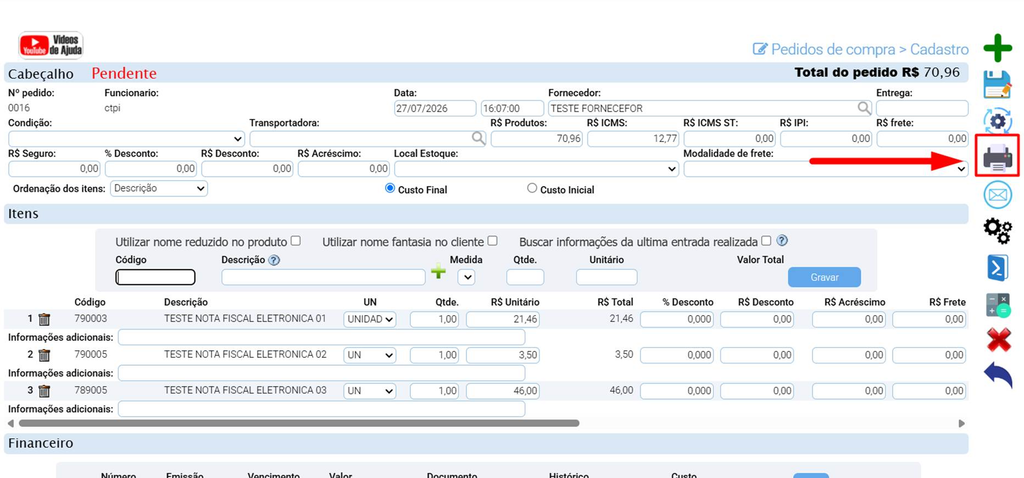The width and height of the screenshot is (1024, 478).
Task: Click R$ Unitário 46,00 field of item 3
Action: 503,391
